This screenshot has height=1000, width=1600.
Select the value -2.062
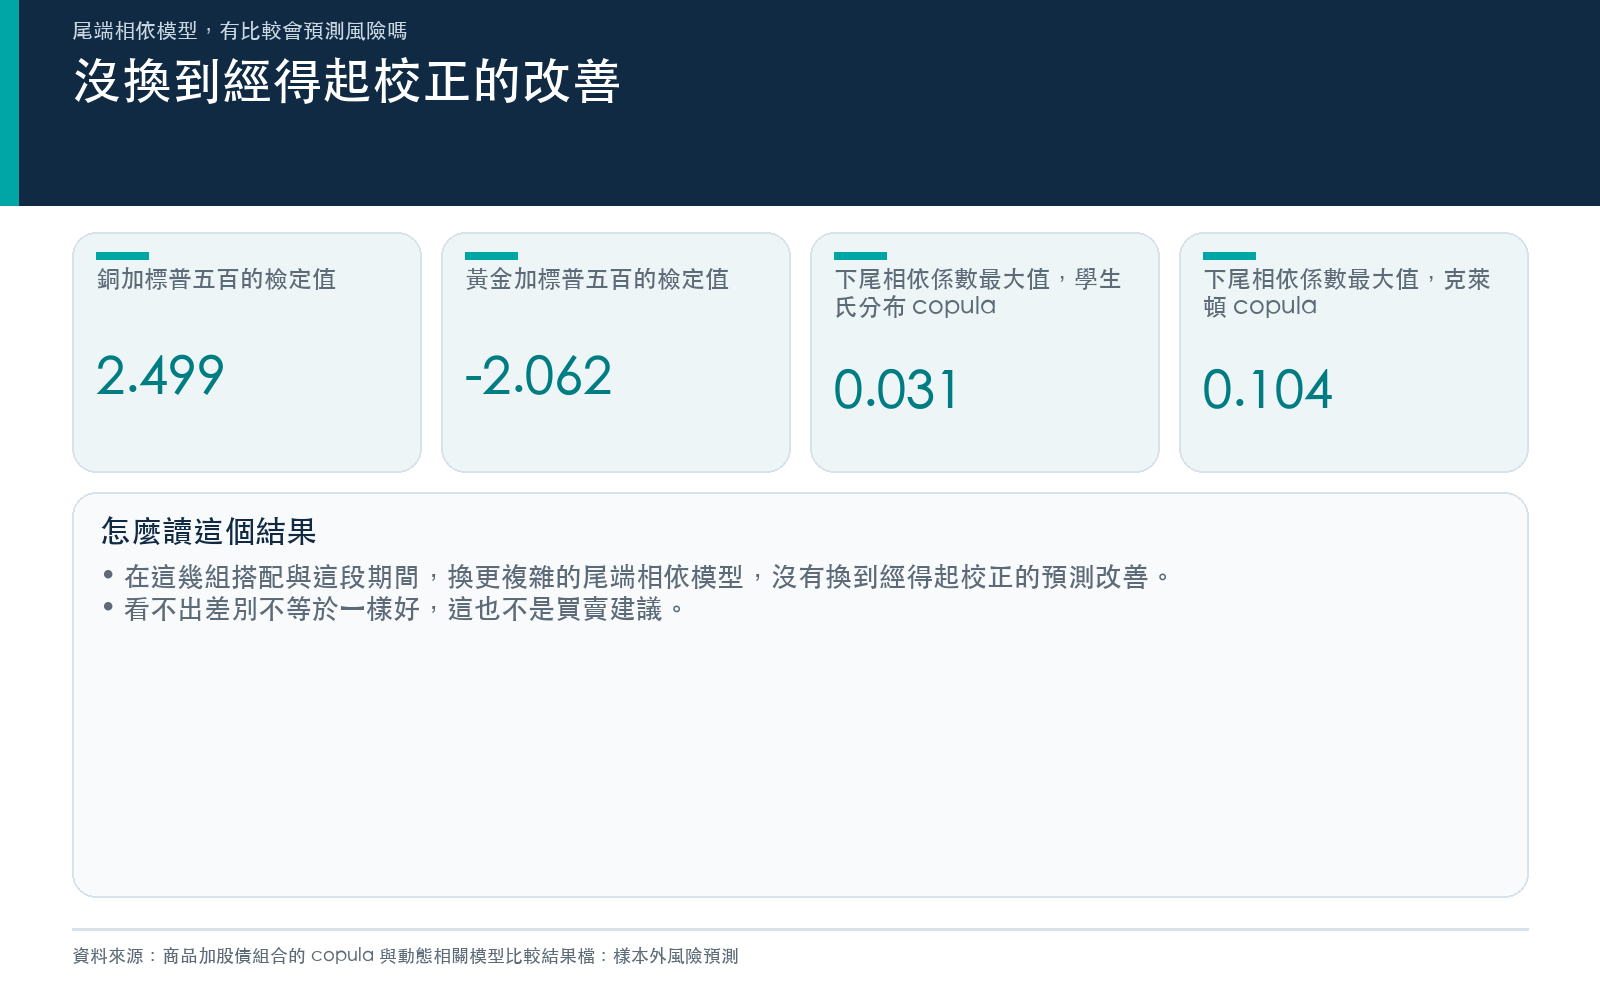538,376
